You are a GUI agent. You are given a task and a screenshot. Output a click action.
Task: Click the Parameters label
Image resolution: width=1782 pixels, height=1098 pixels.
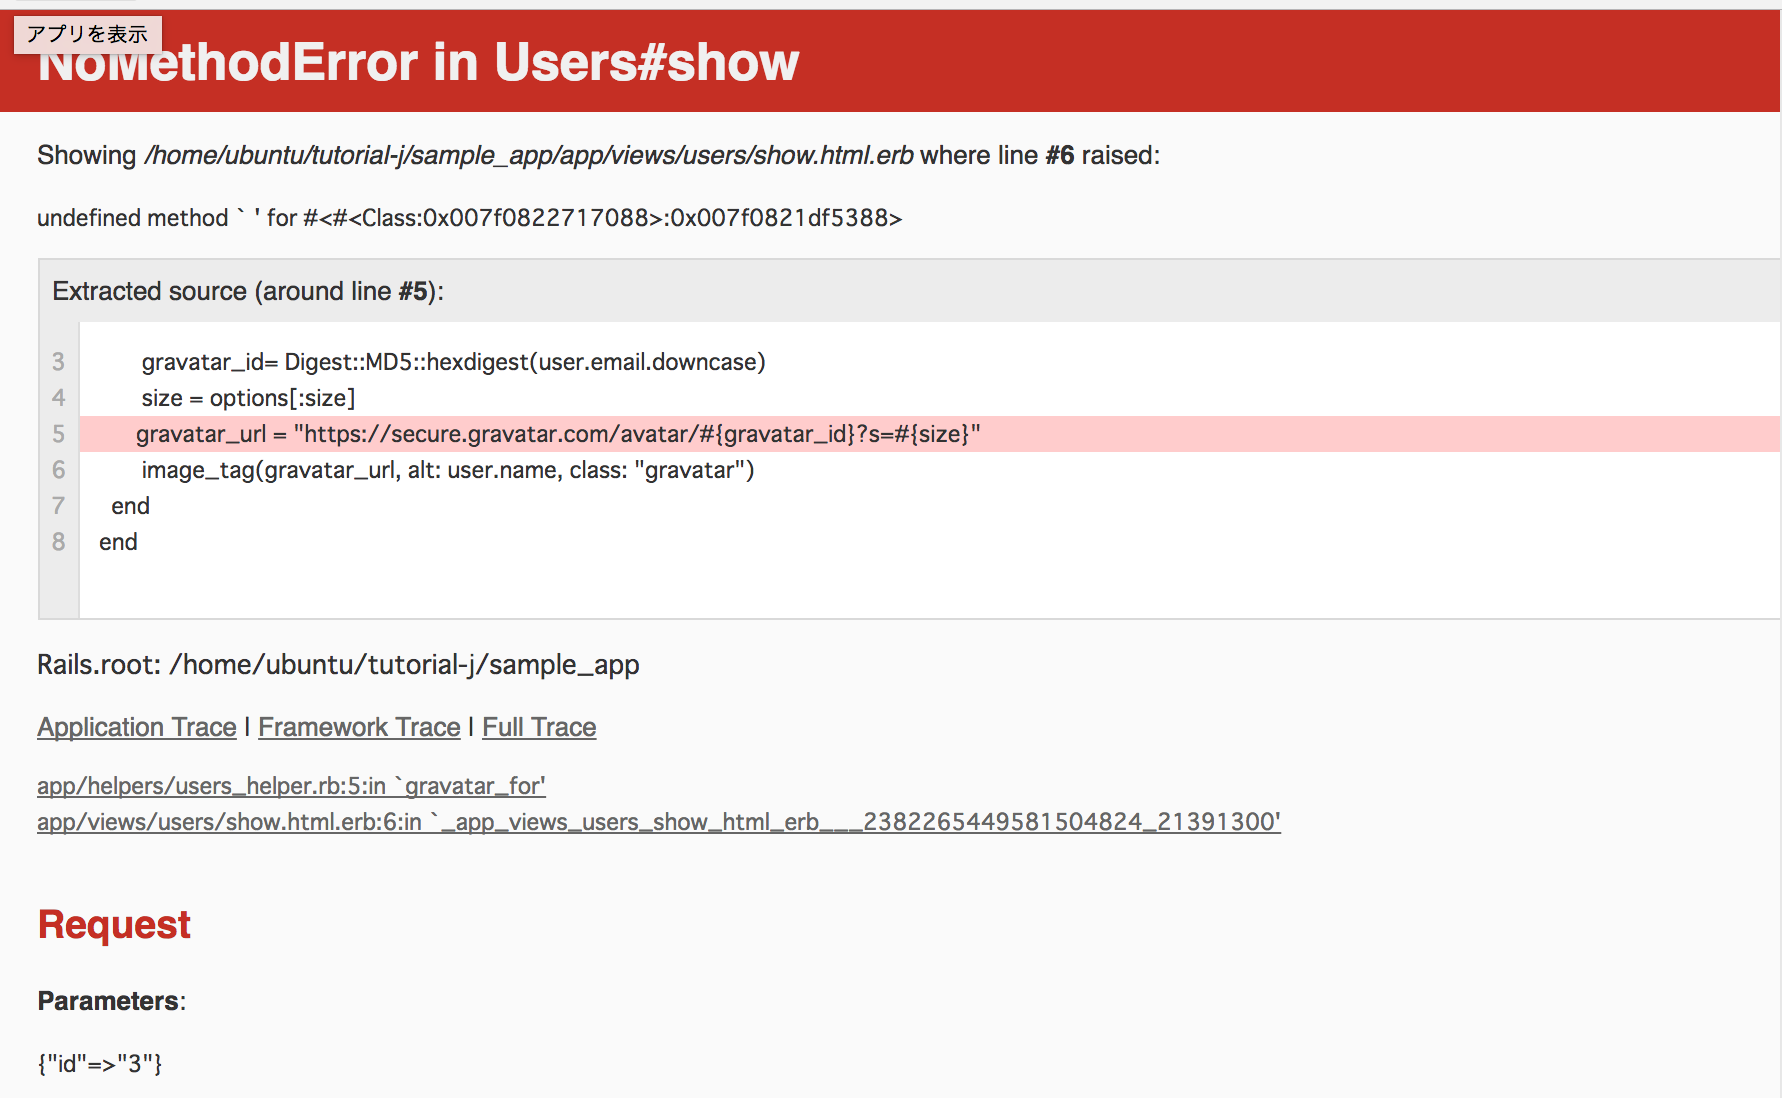tap(111, 1001)
